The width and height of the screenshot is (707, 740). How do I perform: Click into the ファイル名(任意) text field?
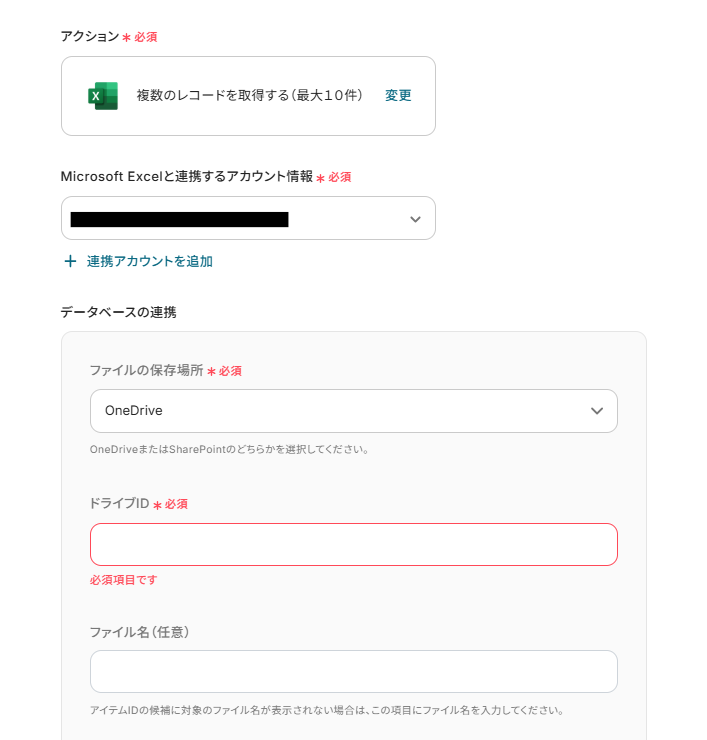[x=353, y=672]
